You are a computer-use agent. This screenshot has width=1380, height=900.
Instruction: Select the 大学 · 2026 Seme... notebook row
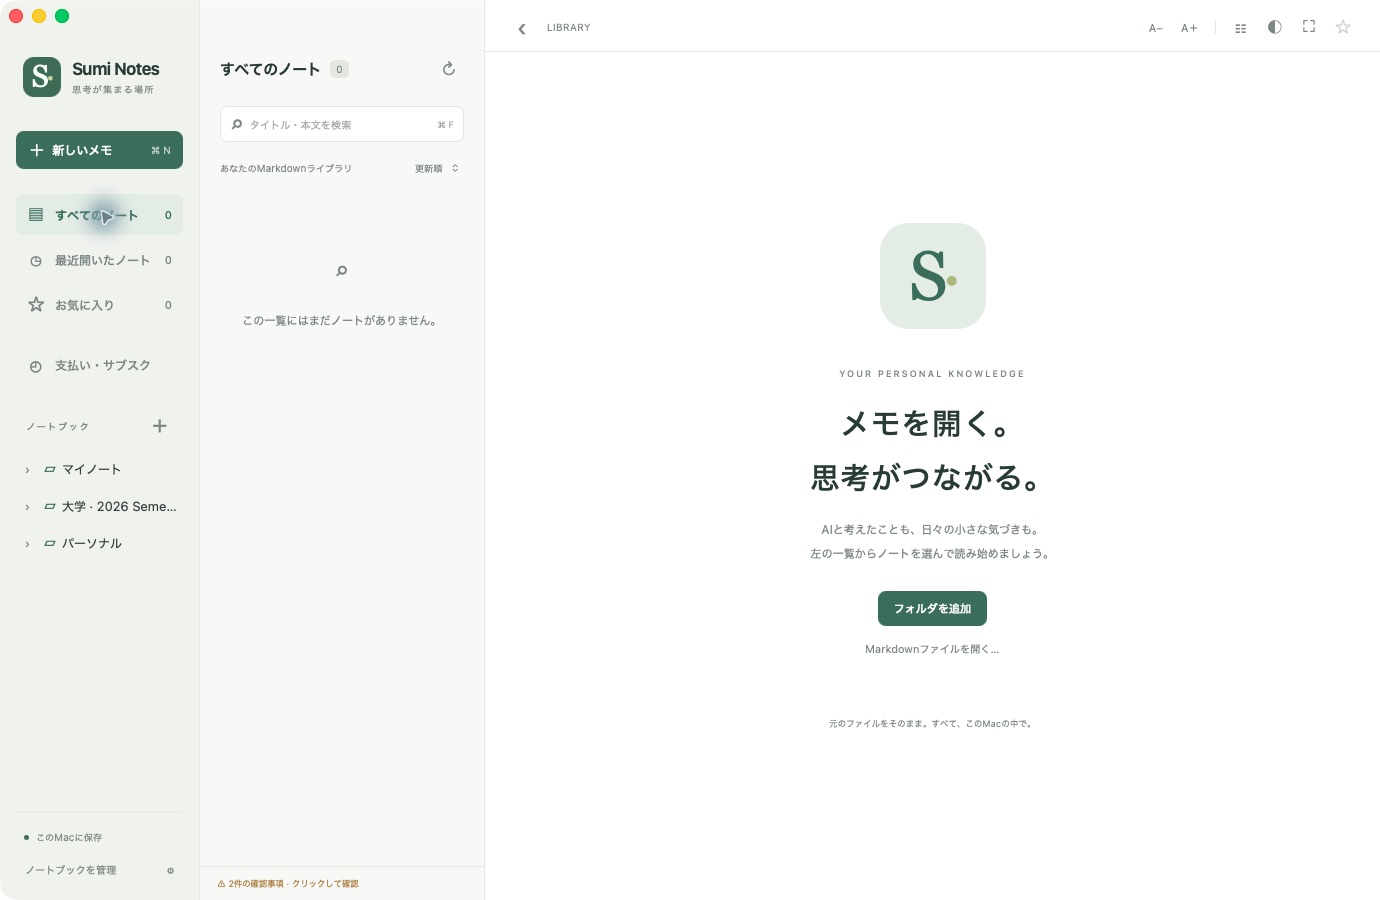coord(99,506)
